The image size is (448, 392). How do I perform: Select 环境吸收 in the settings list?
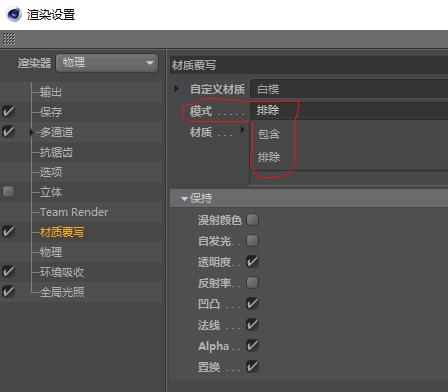point(62,272)
